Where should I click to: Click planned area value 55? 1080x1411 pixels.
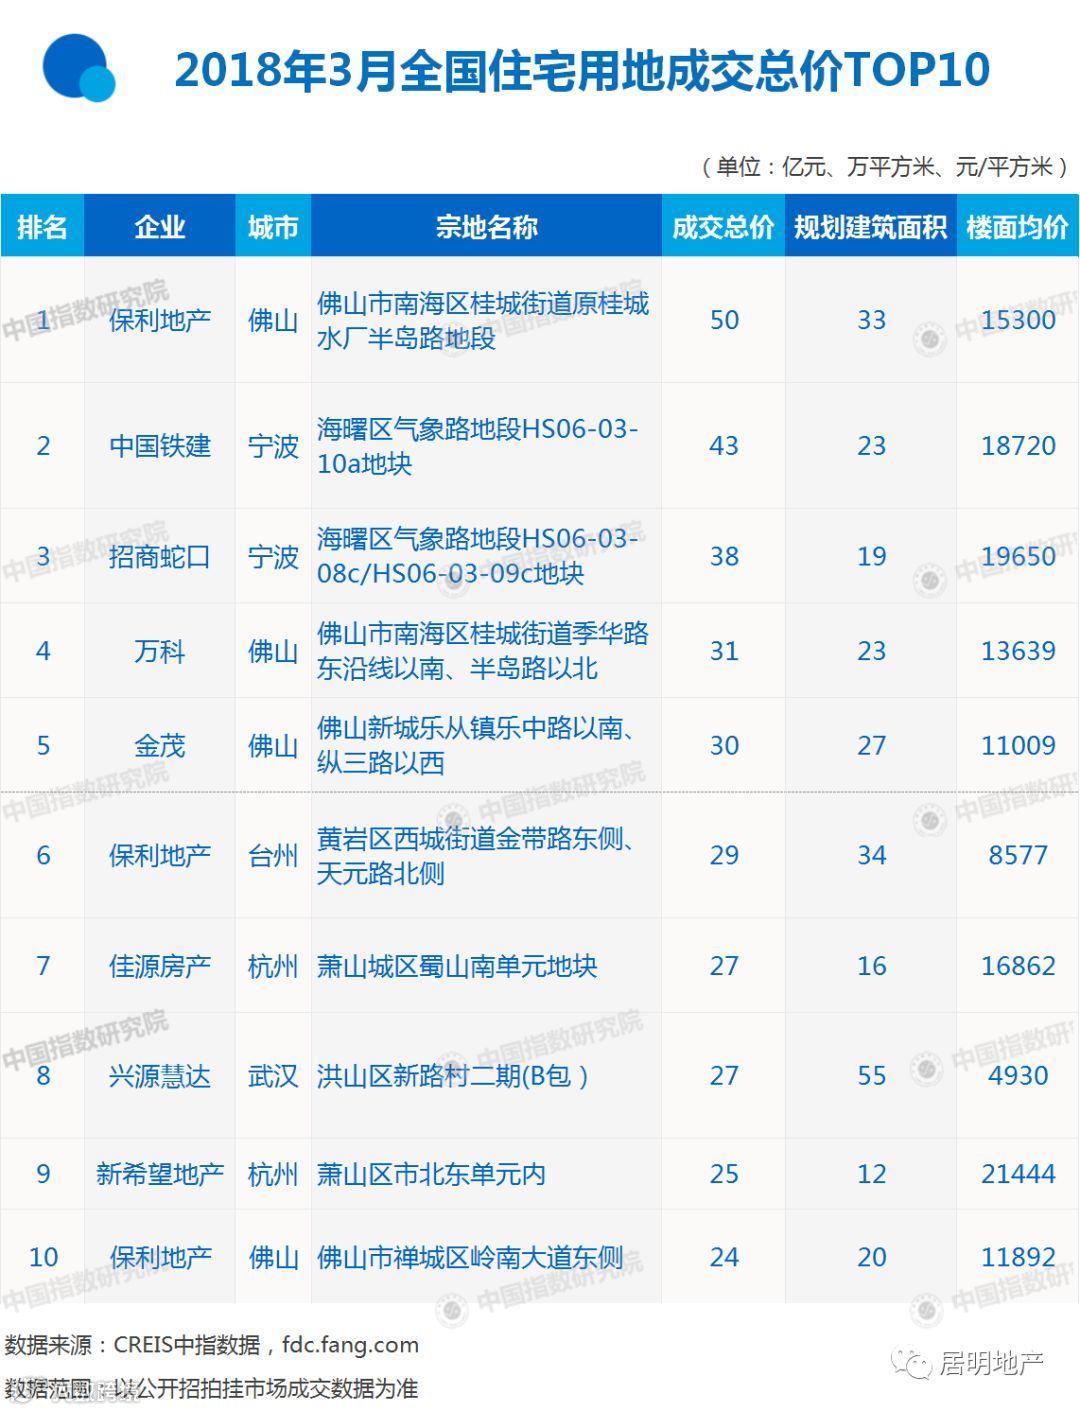point(871,1076)
